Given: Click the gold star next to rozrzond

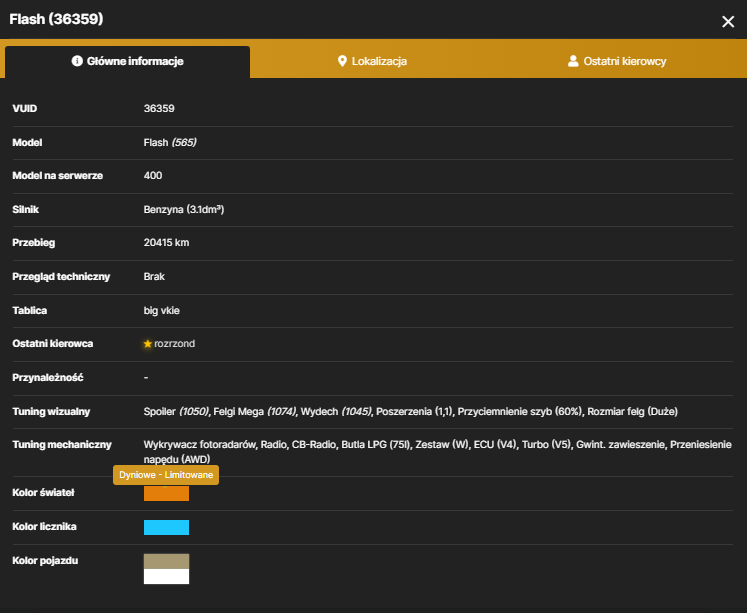Looking at the screenshot, I should coord(148,343).
